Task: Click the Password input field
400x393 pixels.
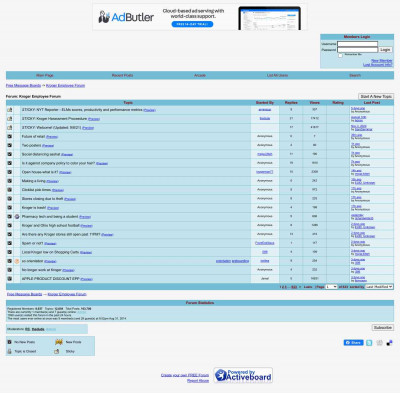Action: pos(357,50)
